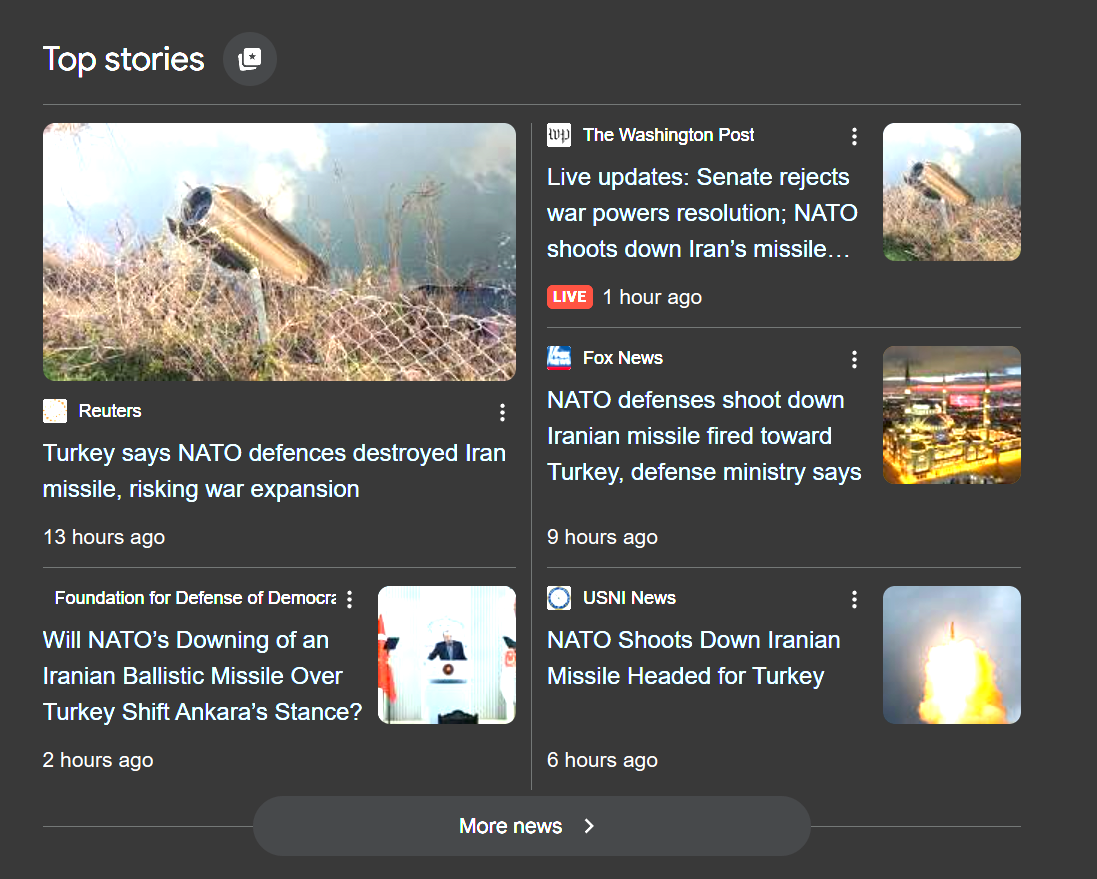The height and width of the screenshot is (879, 1097).
Task: Click the LIVE badge on Washington Post story
Action: coord(569,297)
